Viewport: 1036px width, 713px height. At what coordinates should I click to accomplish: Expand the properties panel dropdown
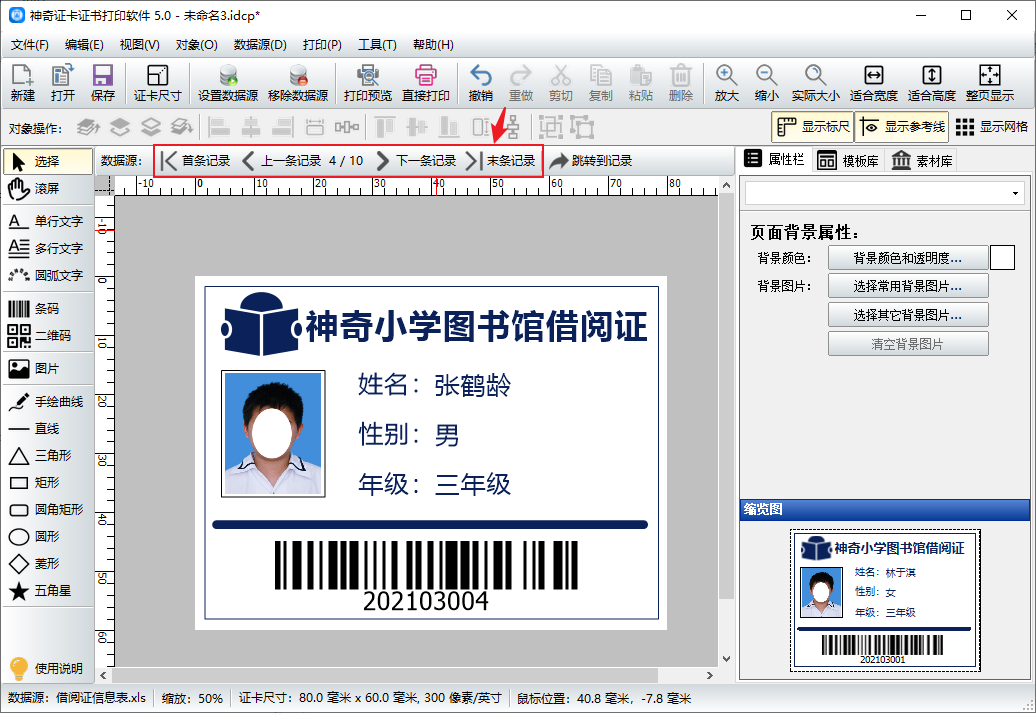point(1014,194)
